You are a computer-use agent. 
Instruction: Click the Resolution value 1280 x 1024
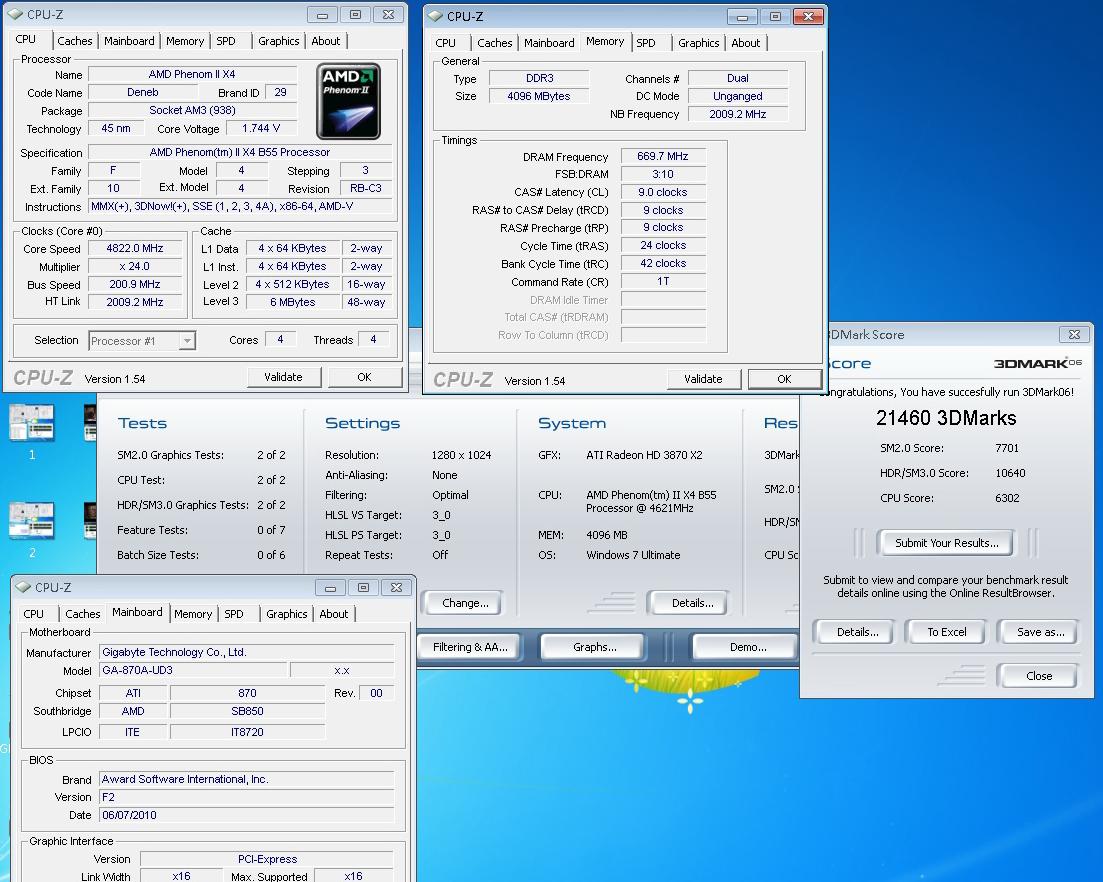tap(461, 455)
